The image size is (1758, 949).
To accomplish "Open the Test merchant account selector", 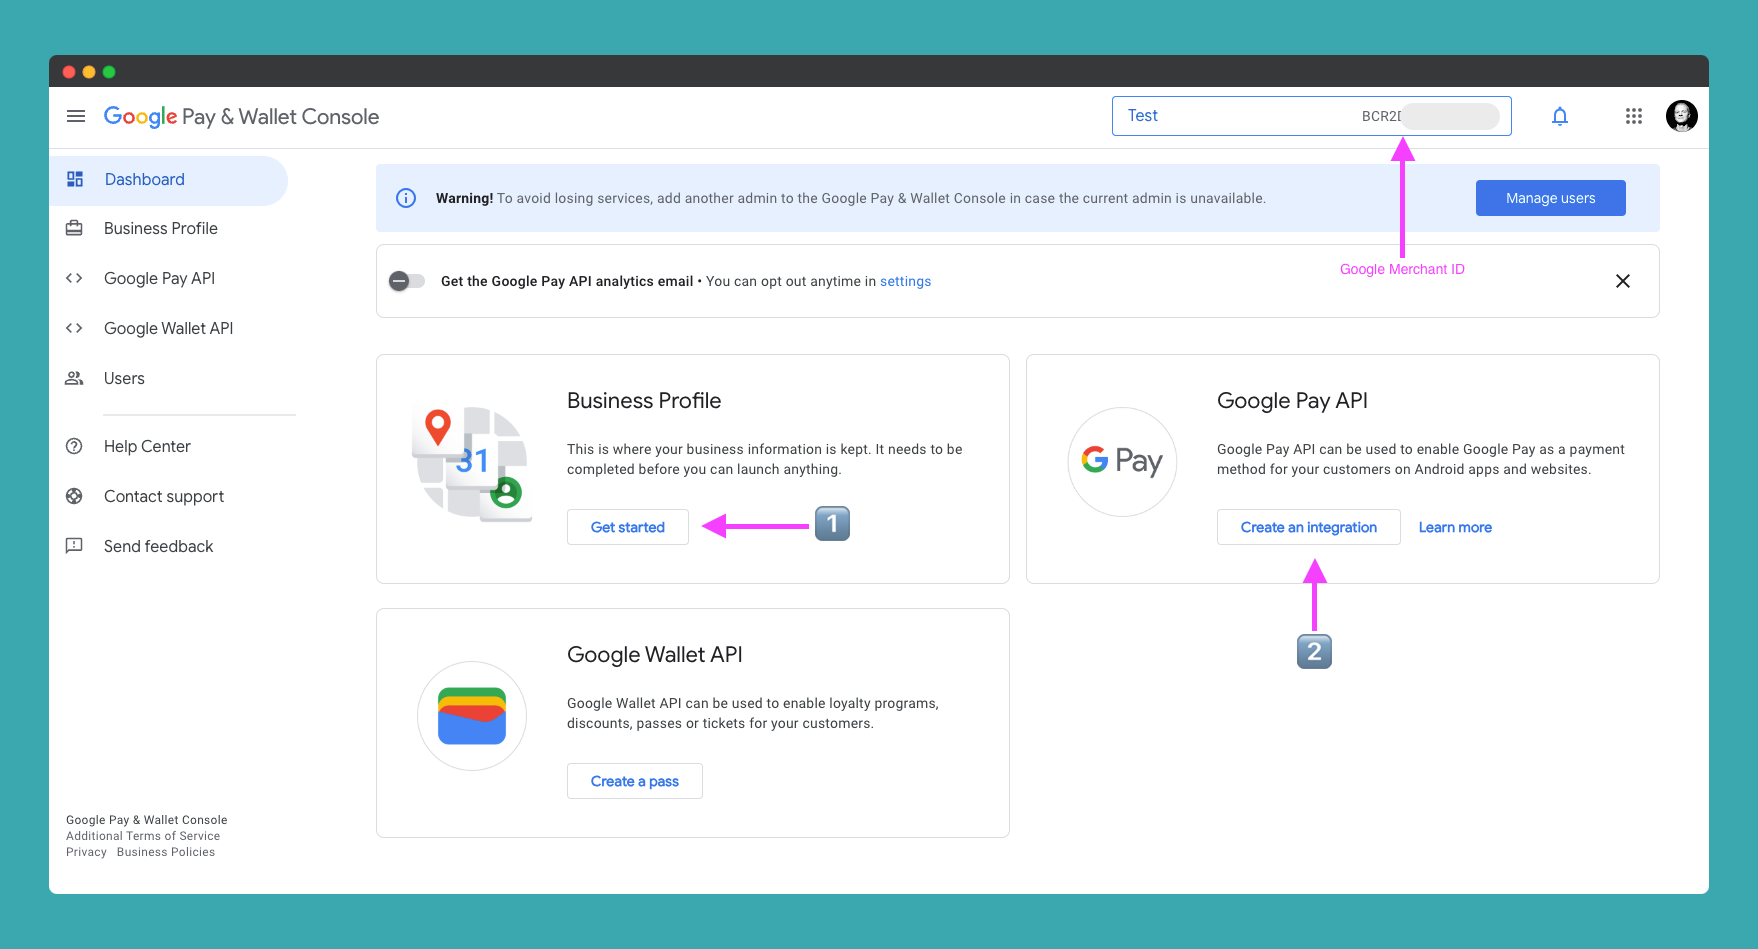I will [1310, 116].
